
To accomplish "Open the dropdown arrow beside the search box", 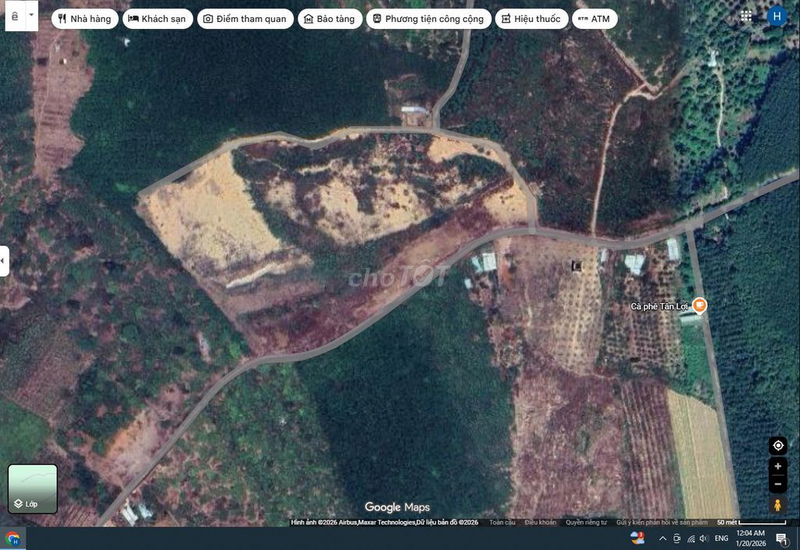I will point(31,16).
